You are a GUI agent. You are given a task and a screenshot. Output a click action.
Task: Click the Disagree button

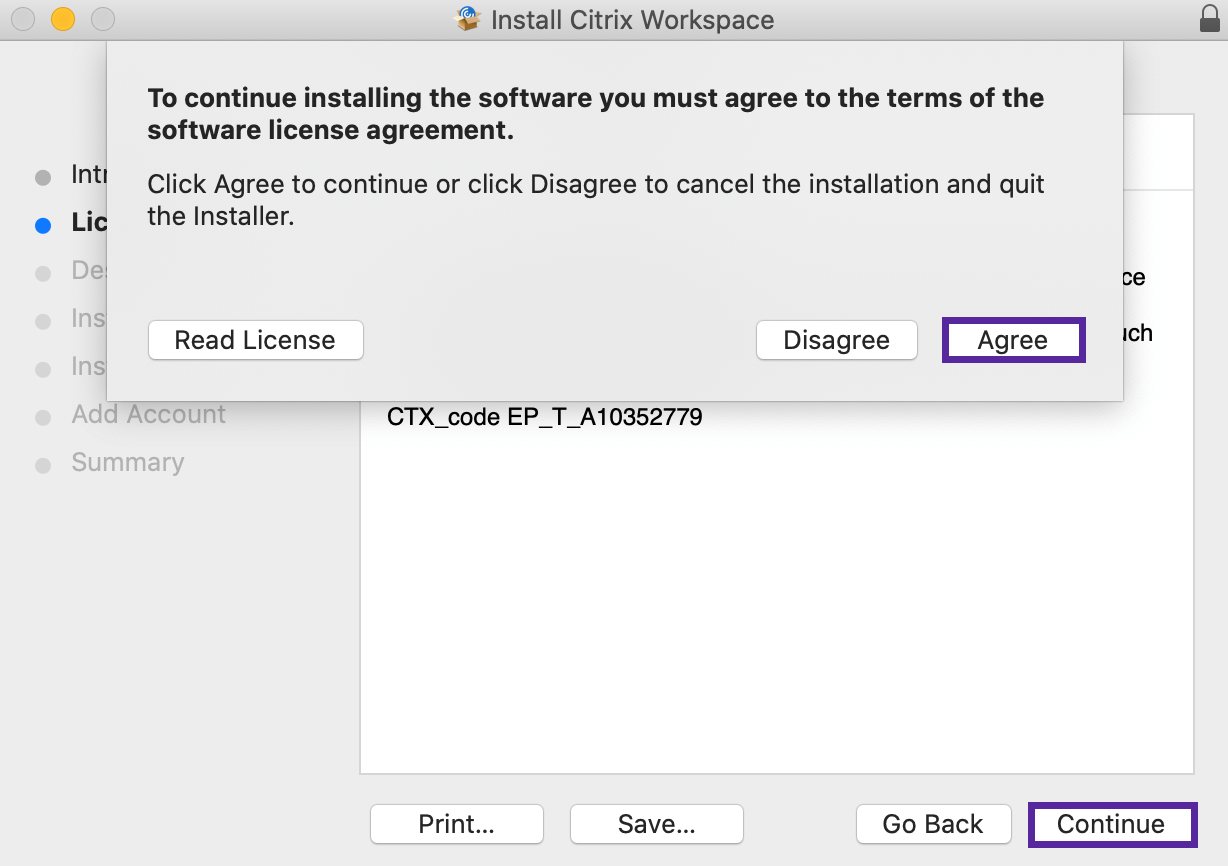836,340
